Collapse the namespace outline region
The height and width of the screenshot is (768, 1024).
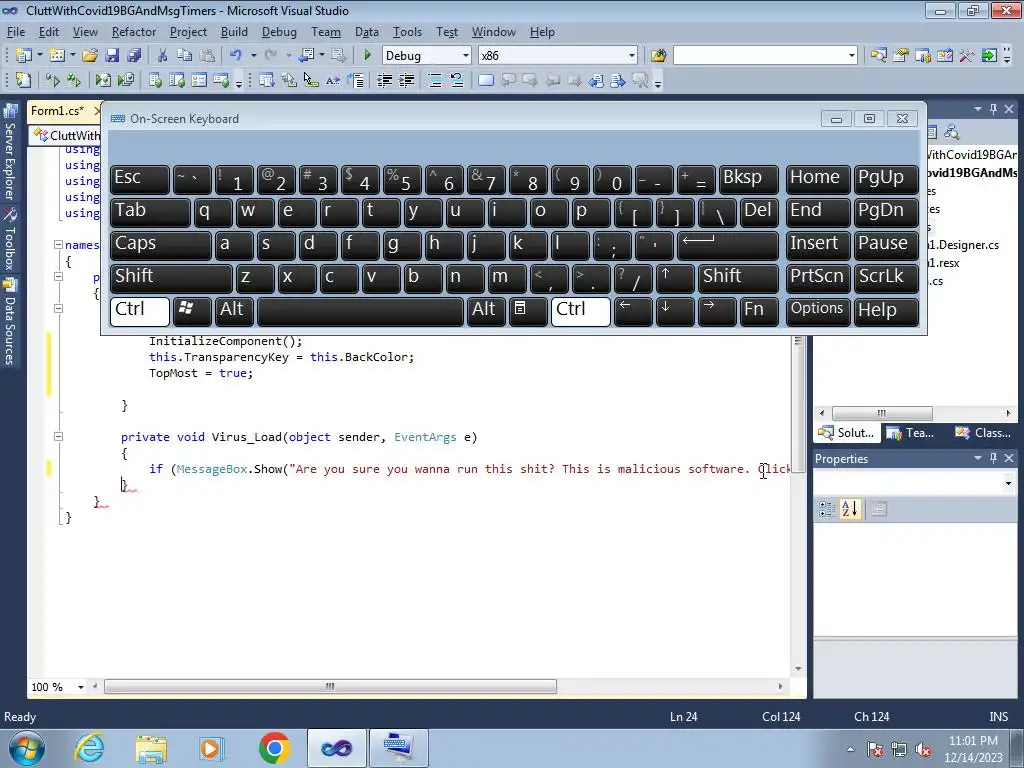[x=58, y=245]
